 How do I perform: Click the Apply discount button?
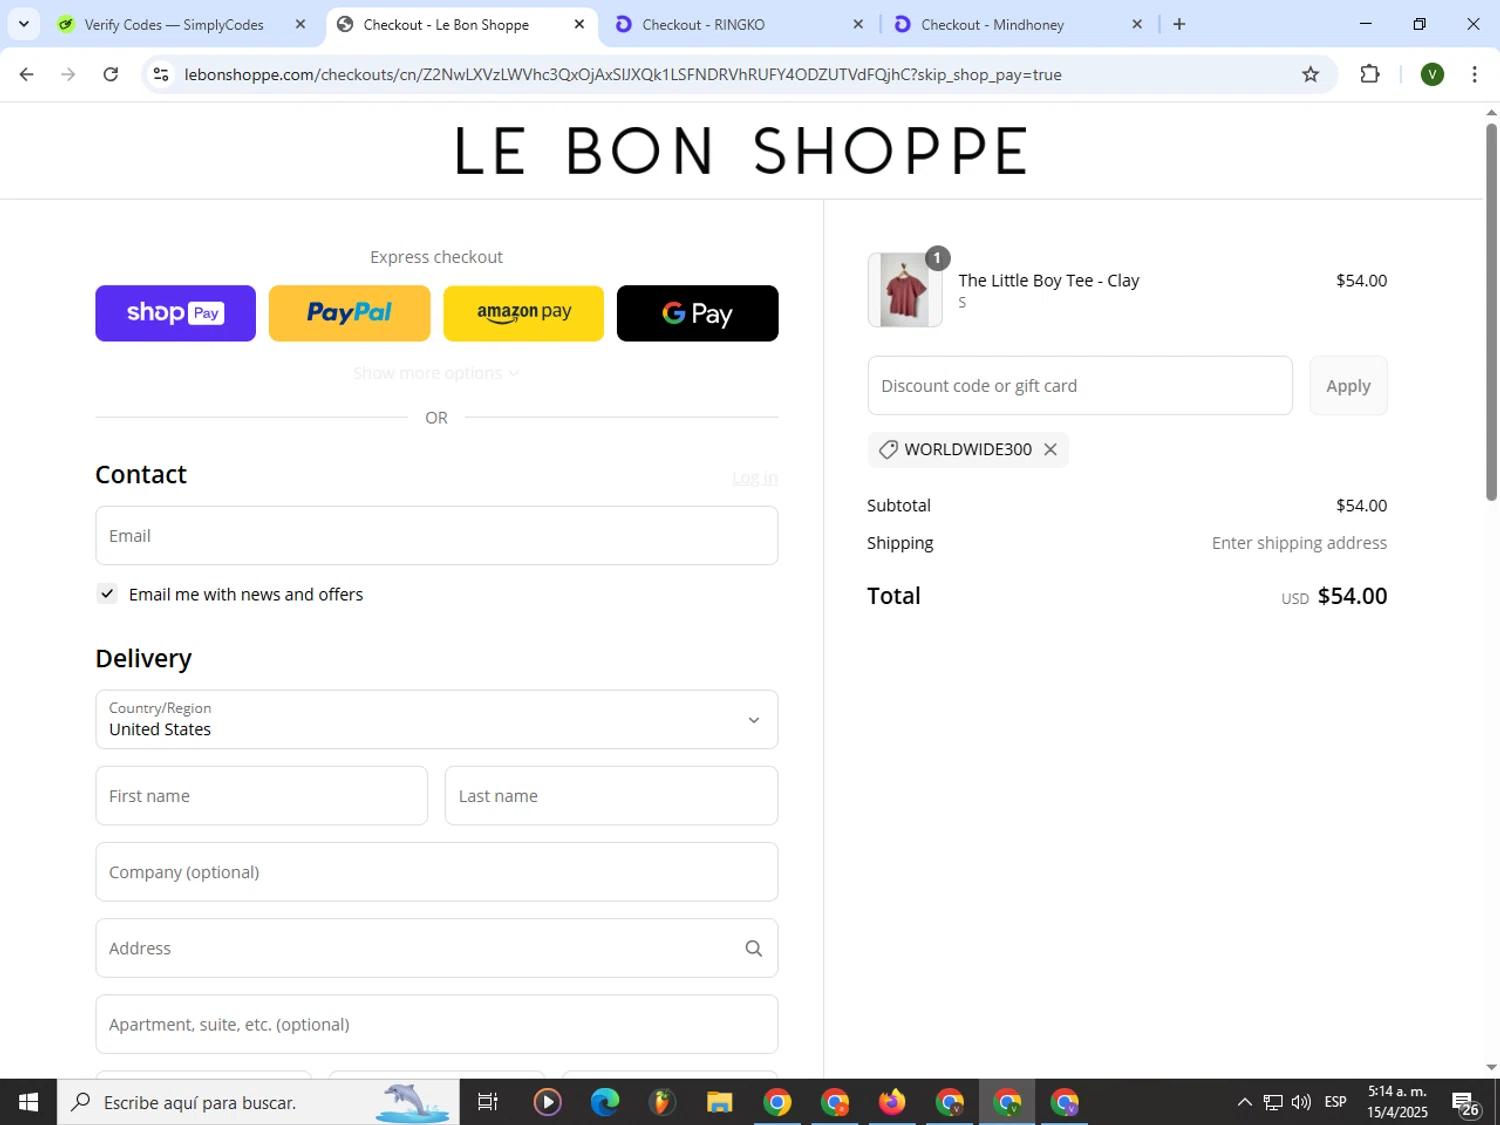[x=1348, y=385]
